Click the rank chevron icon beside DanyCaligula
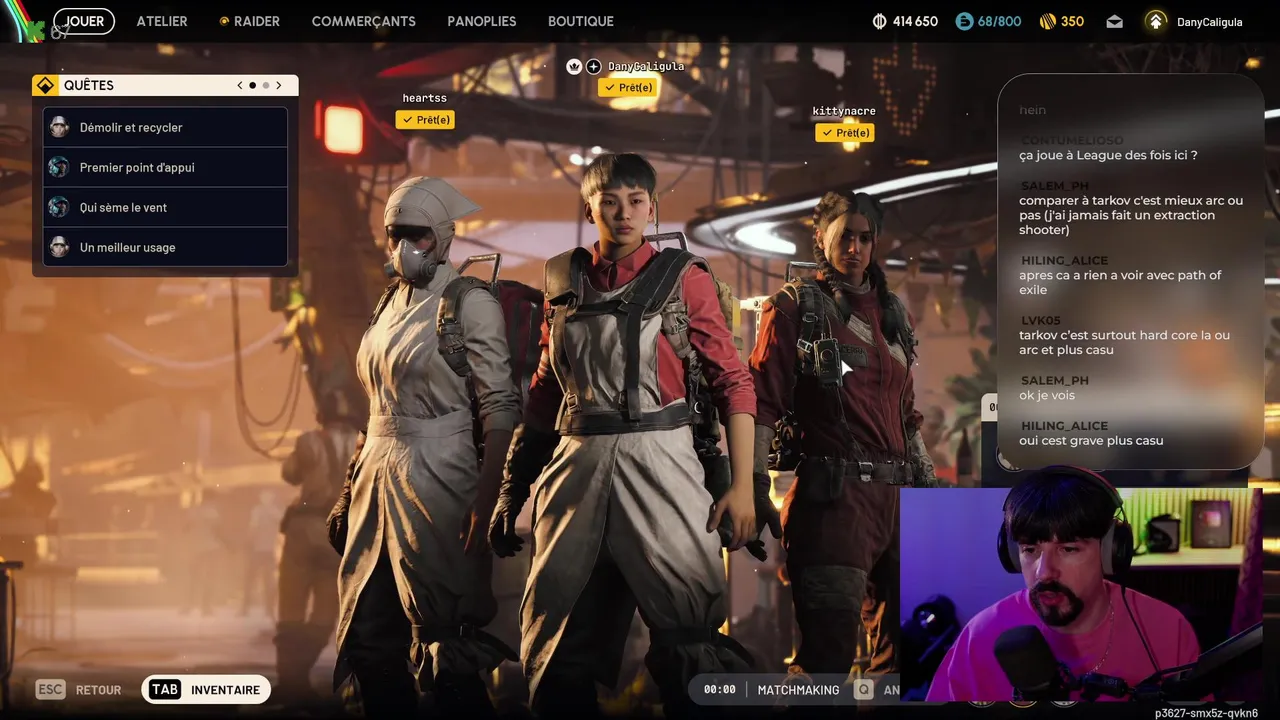The height and width of the screenshot is (720, 1280). coord(1156,21)
